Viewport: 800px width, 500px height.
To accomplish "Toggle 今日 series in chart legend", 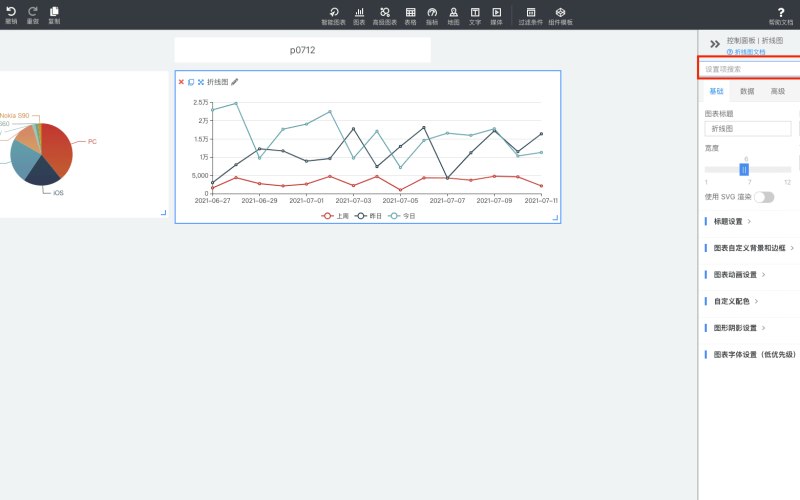I will pyautogui.click(x=402, y=216).
